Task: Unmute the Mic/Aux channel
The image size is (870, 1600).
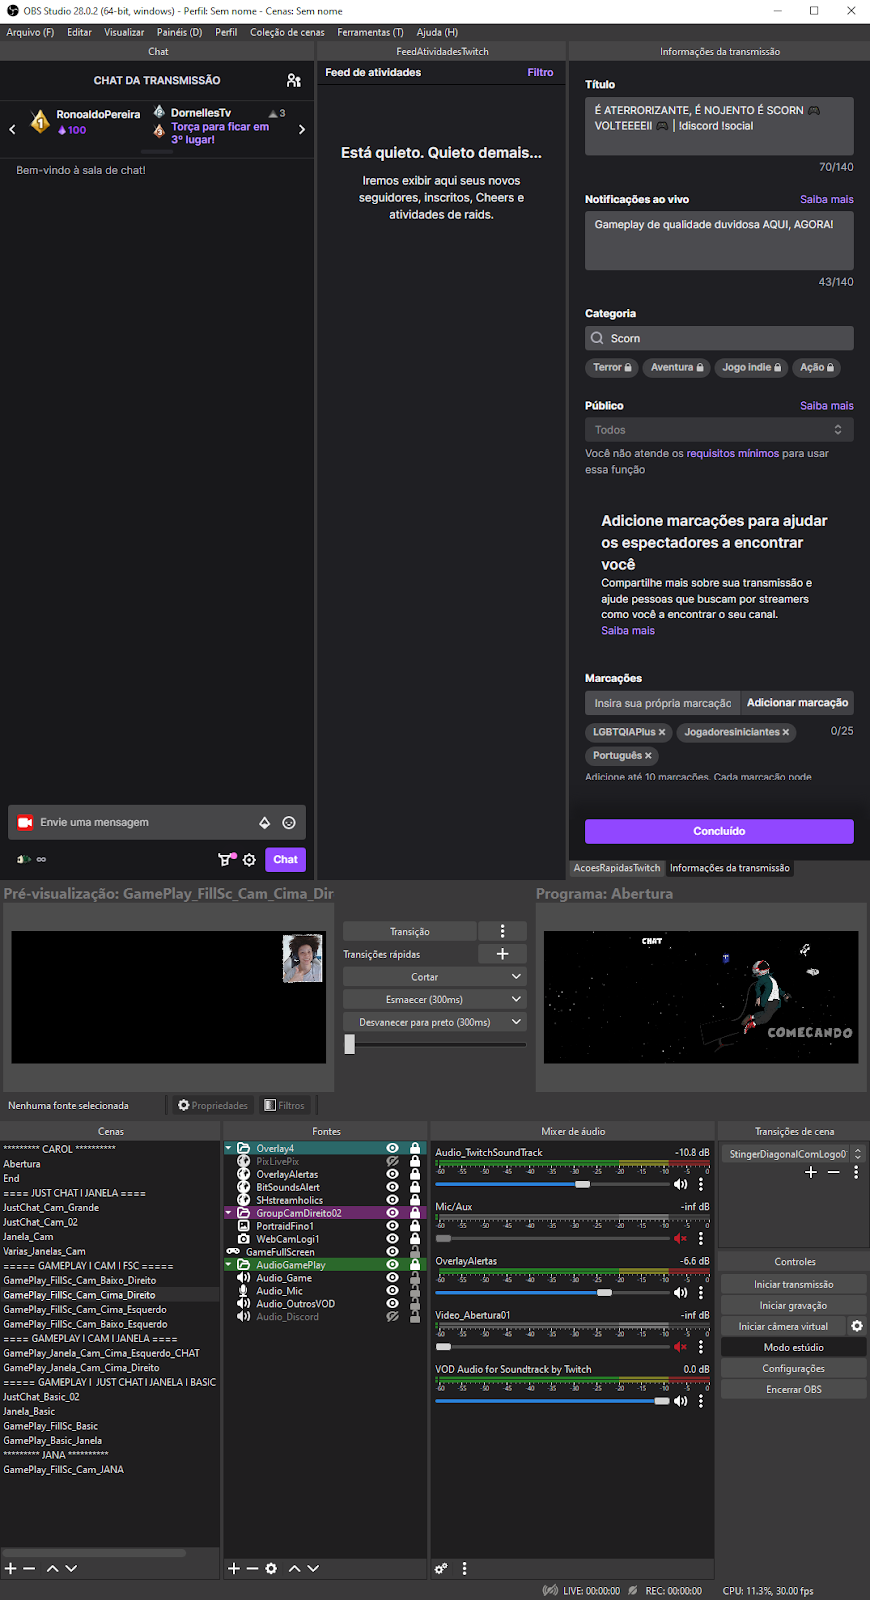Action: [x=681, y=1238]
